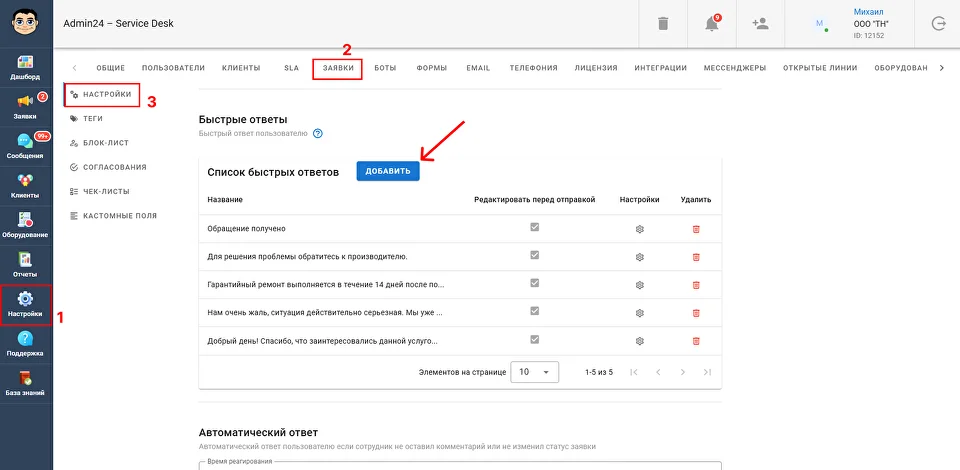
Task: Open settings gear for 'Гарантийный ремонт' reply
Action: [x=640, y=285]
